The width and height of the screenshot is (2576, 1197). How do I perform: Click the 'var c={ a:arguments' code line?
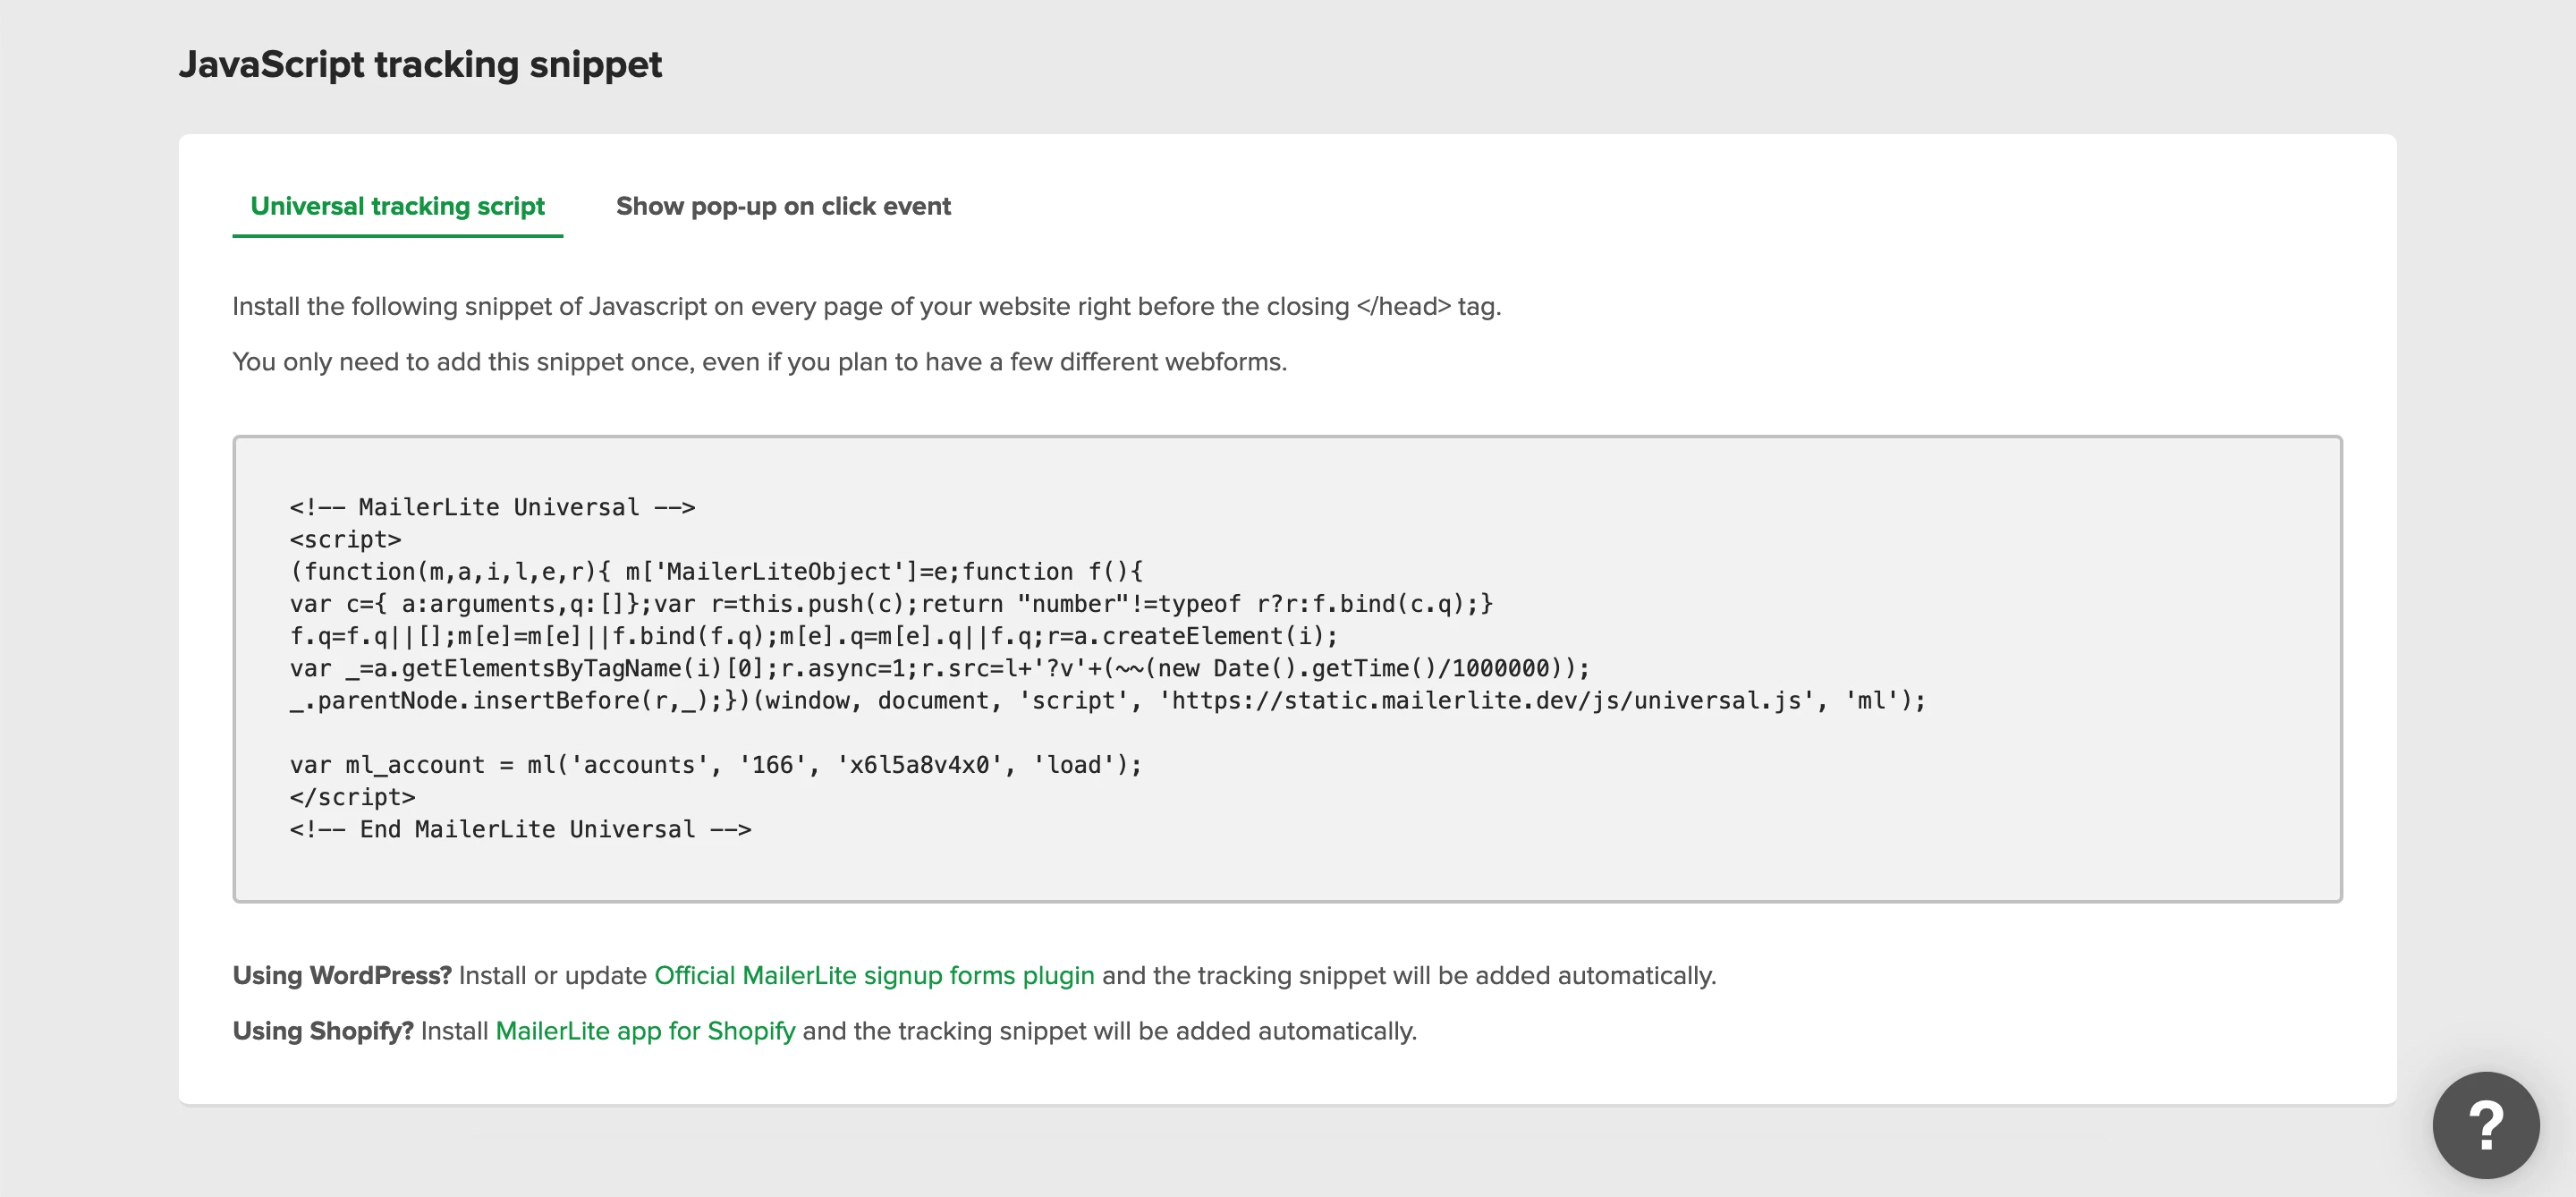point(890,603)
